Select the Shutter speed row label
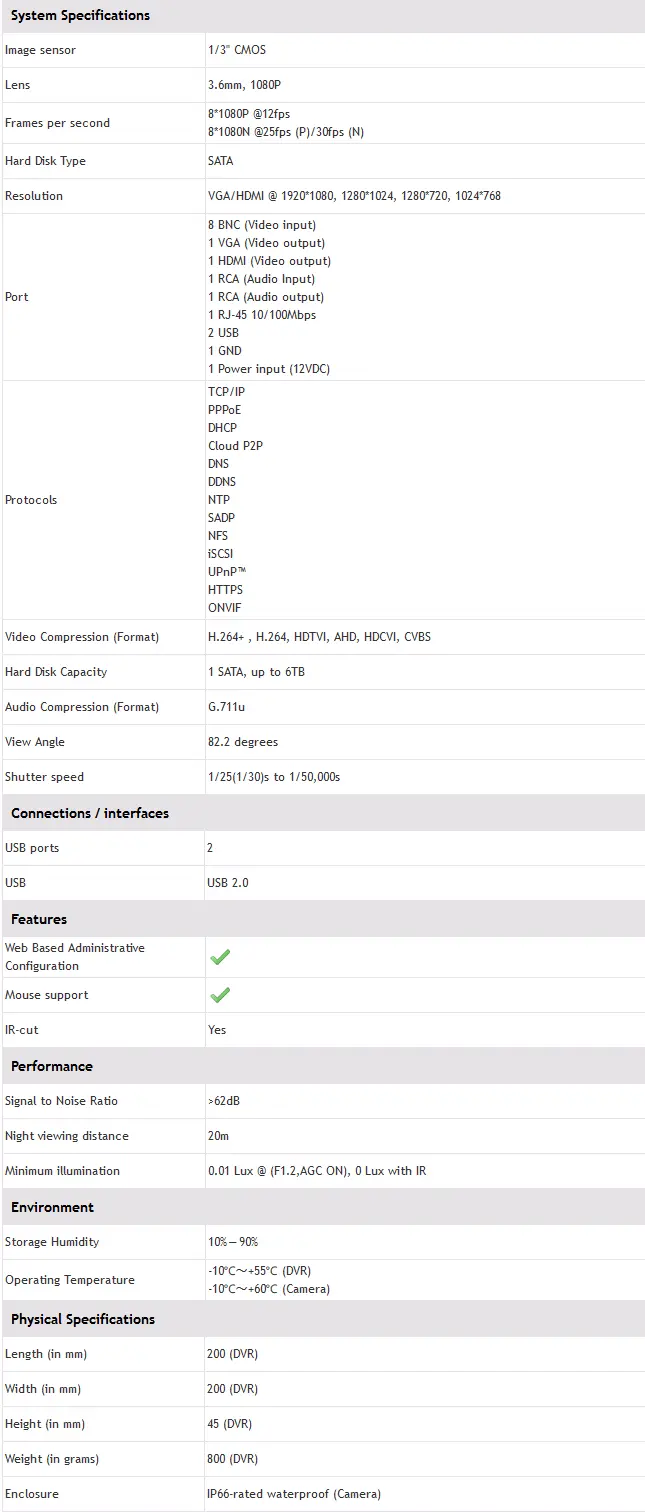Image resolution: width=645 pixels, height=1512 pixels. point(45,777)
